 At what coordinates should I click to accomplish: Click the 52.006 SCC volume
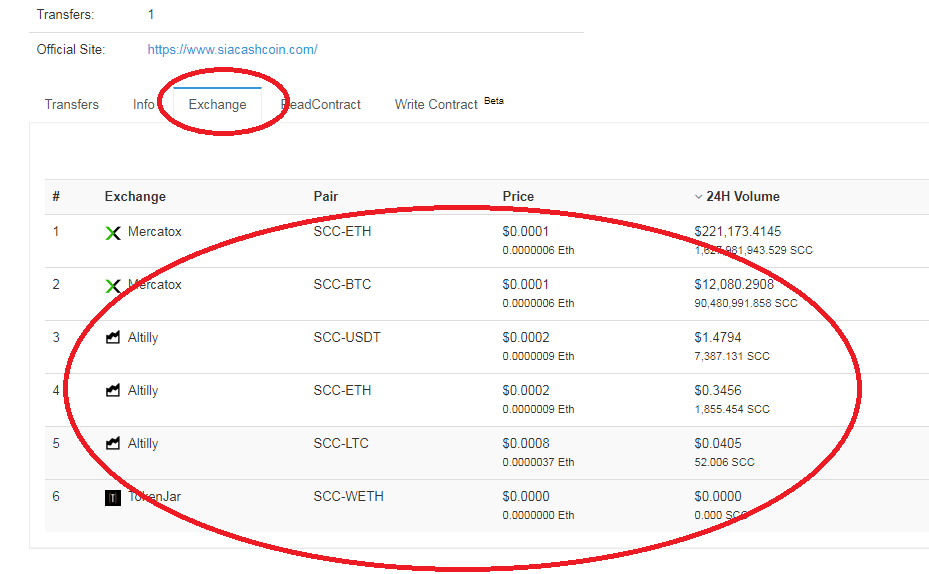pyautogui.click(x=725, y=462)
